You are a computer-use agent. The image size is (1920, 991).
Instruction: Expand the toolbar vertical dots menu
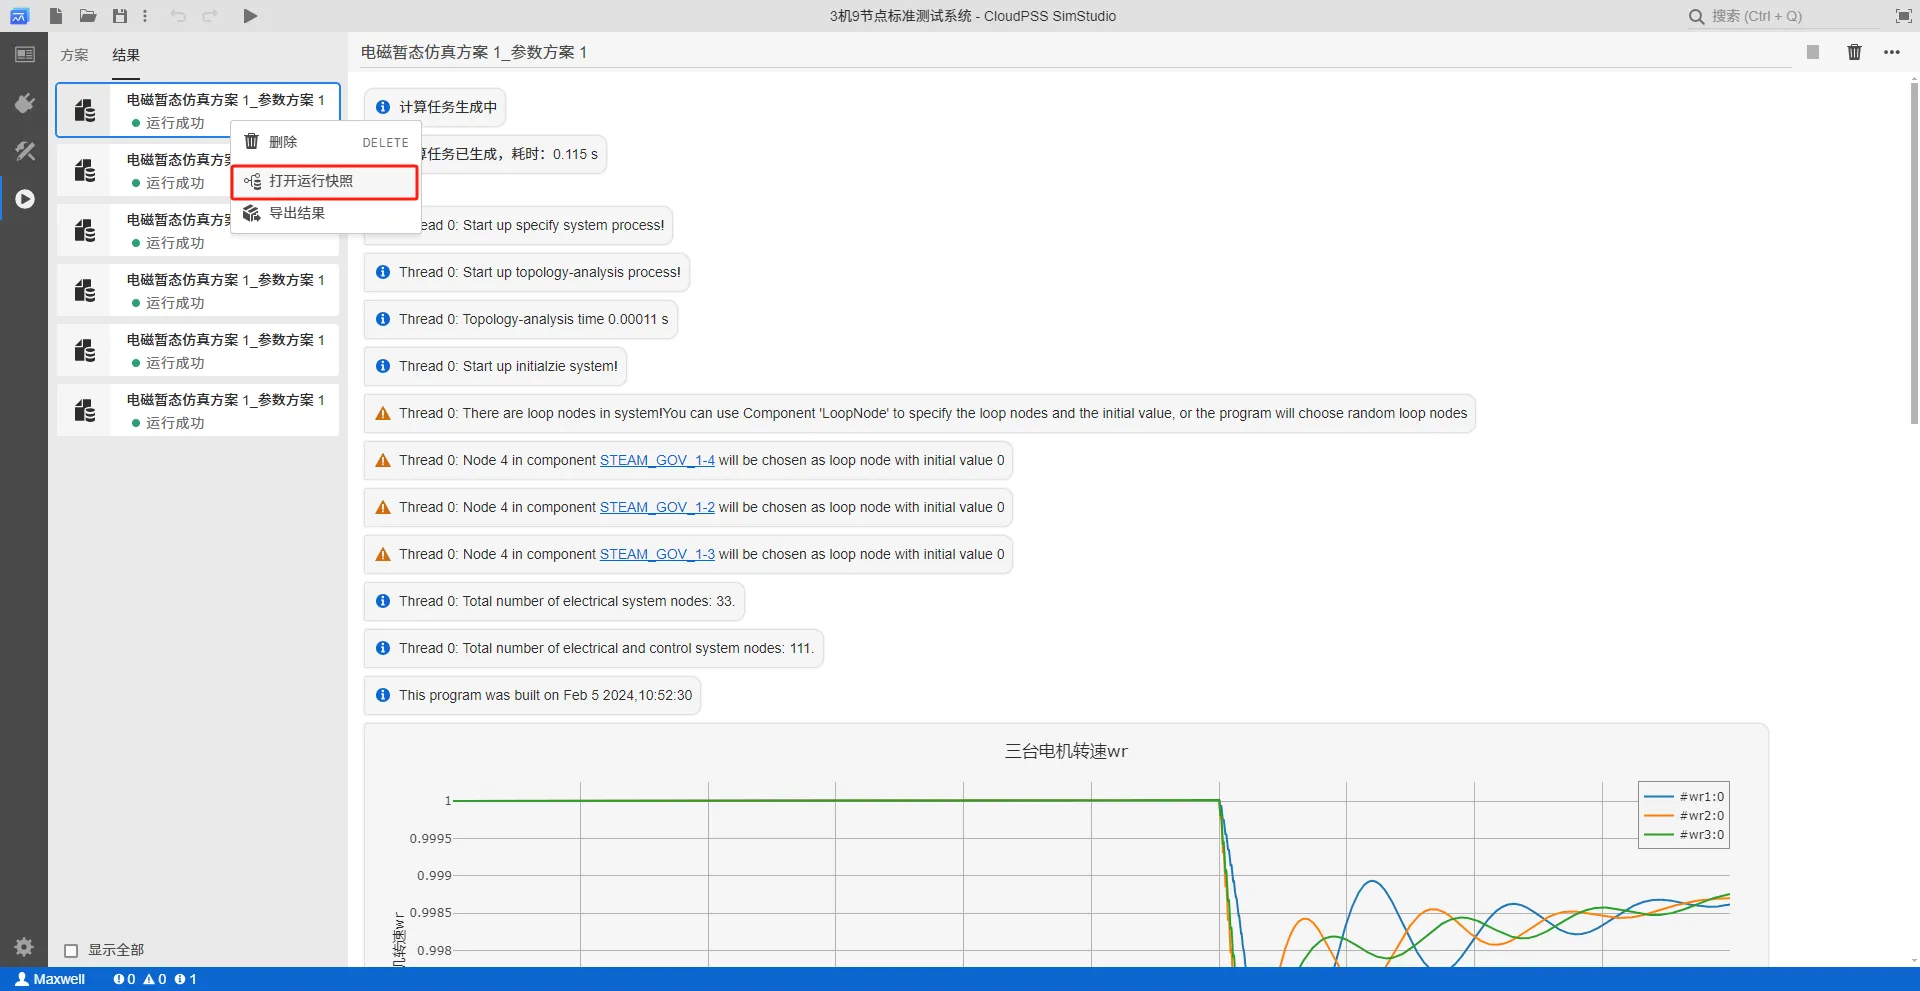pyautogui.click(x=145, y=16)
